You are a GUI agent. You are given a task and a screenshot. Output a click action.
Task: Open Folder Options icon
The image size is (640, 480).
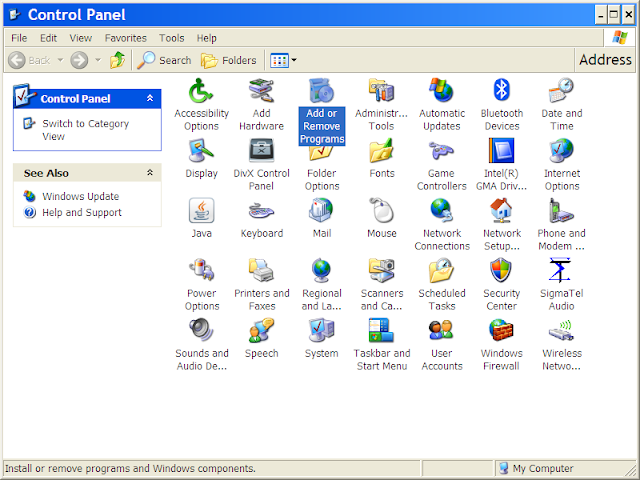tap(322, 154)
